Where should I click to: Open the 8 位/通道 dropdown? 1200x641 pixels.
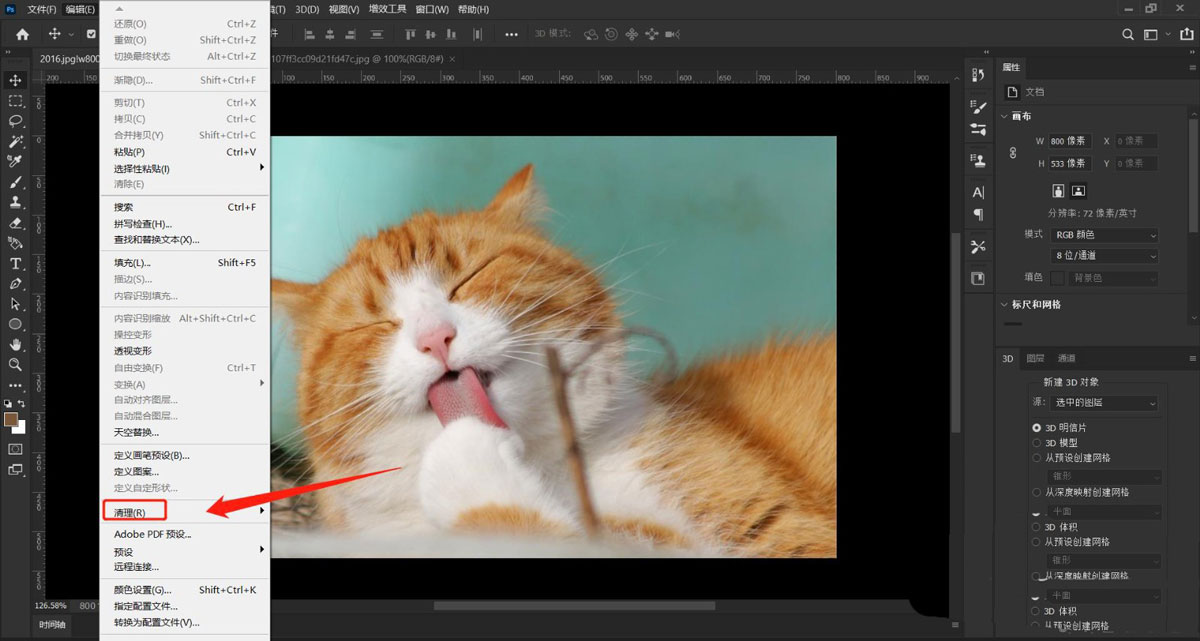coord(1104,255)
